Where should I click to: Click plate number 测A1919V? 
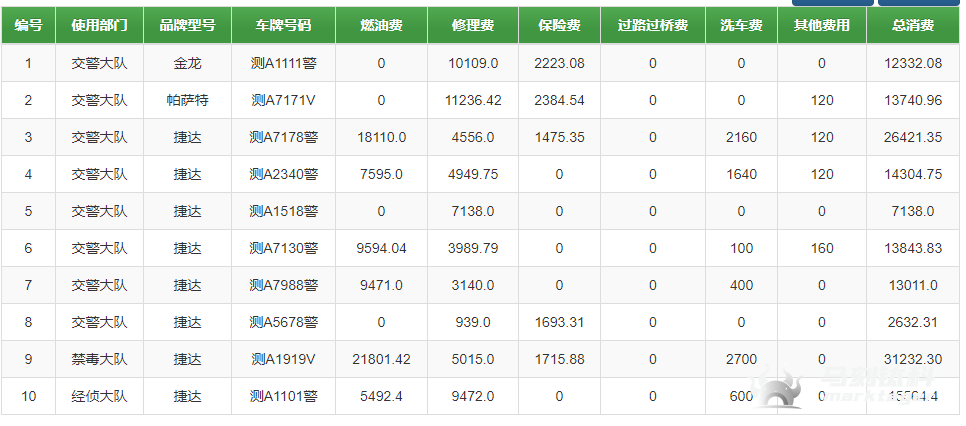pyautogui.click(x=283, y=359)
